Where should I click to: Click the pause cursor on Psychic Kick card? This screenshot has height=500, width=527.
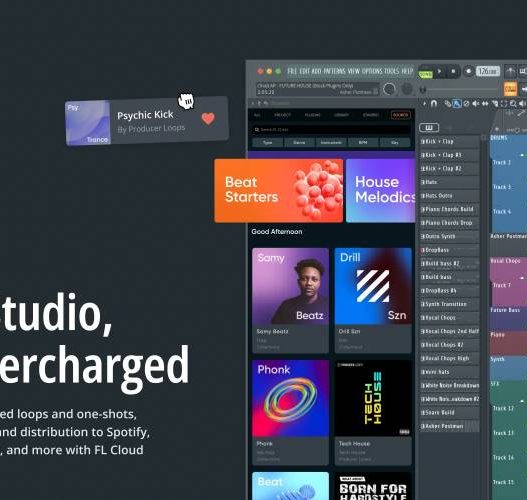[186, 101]
